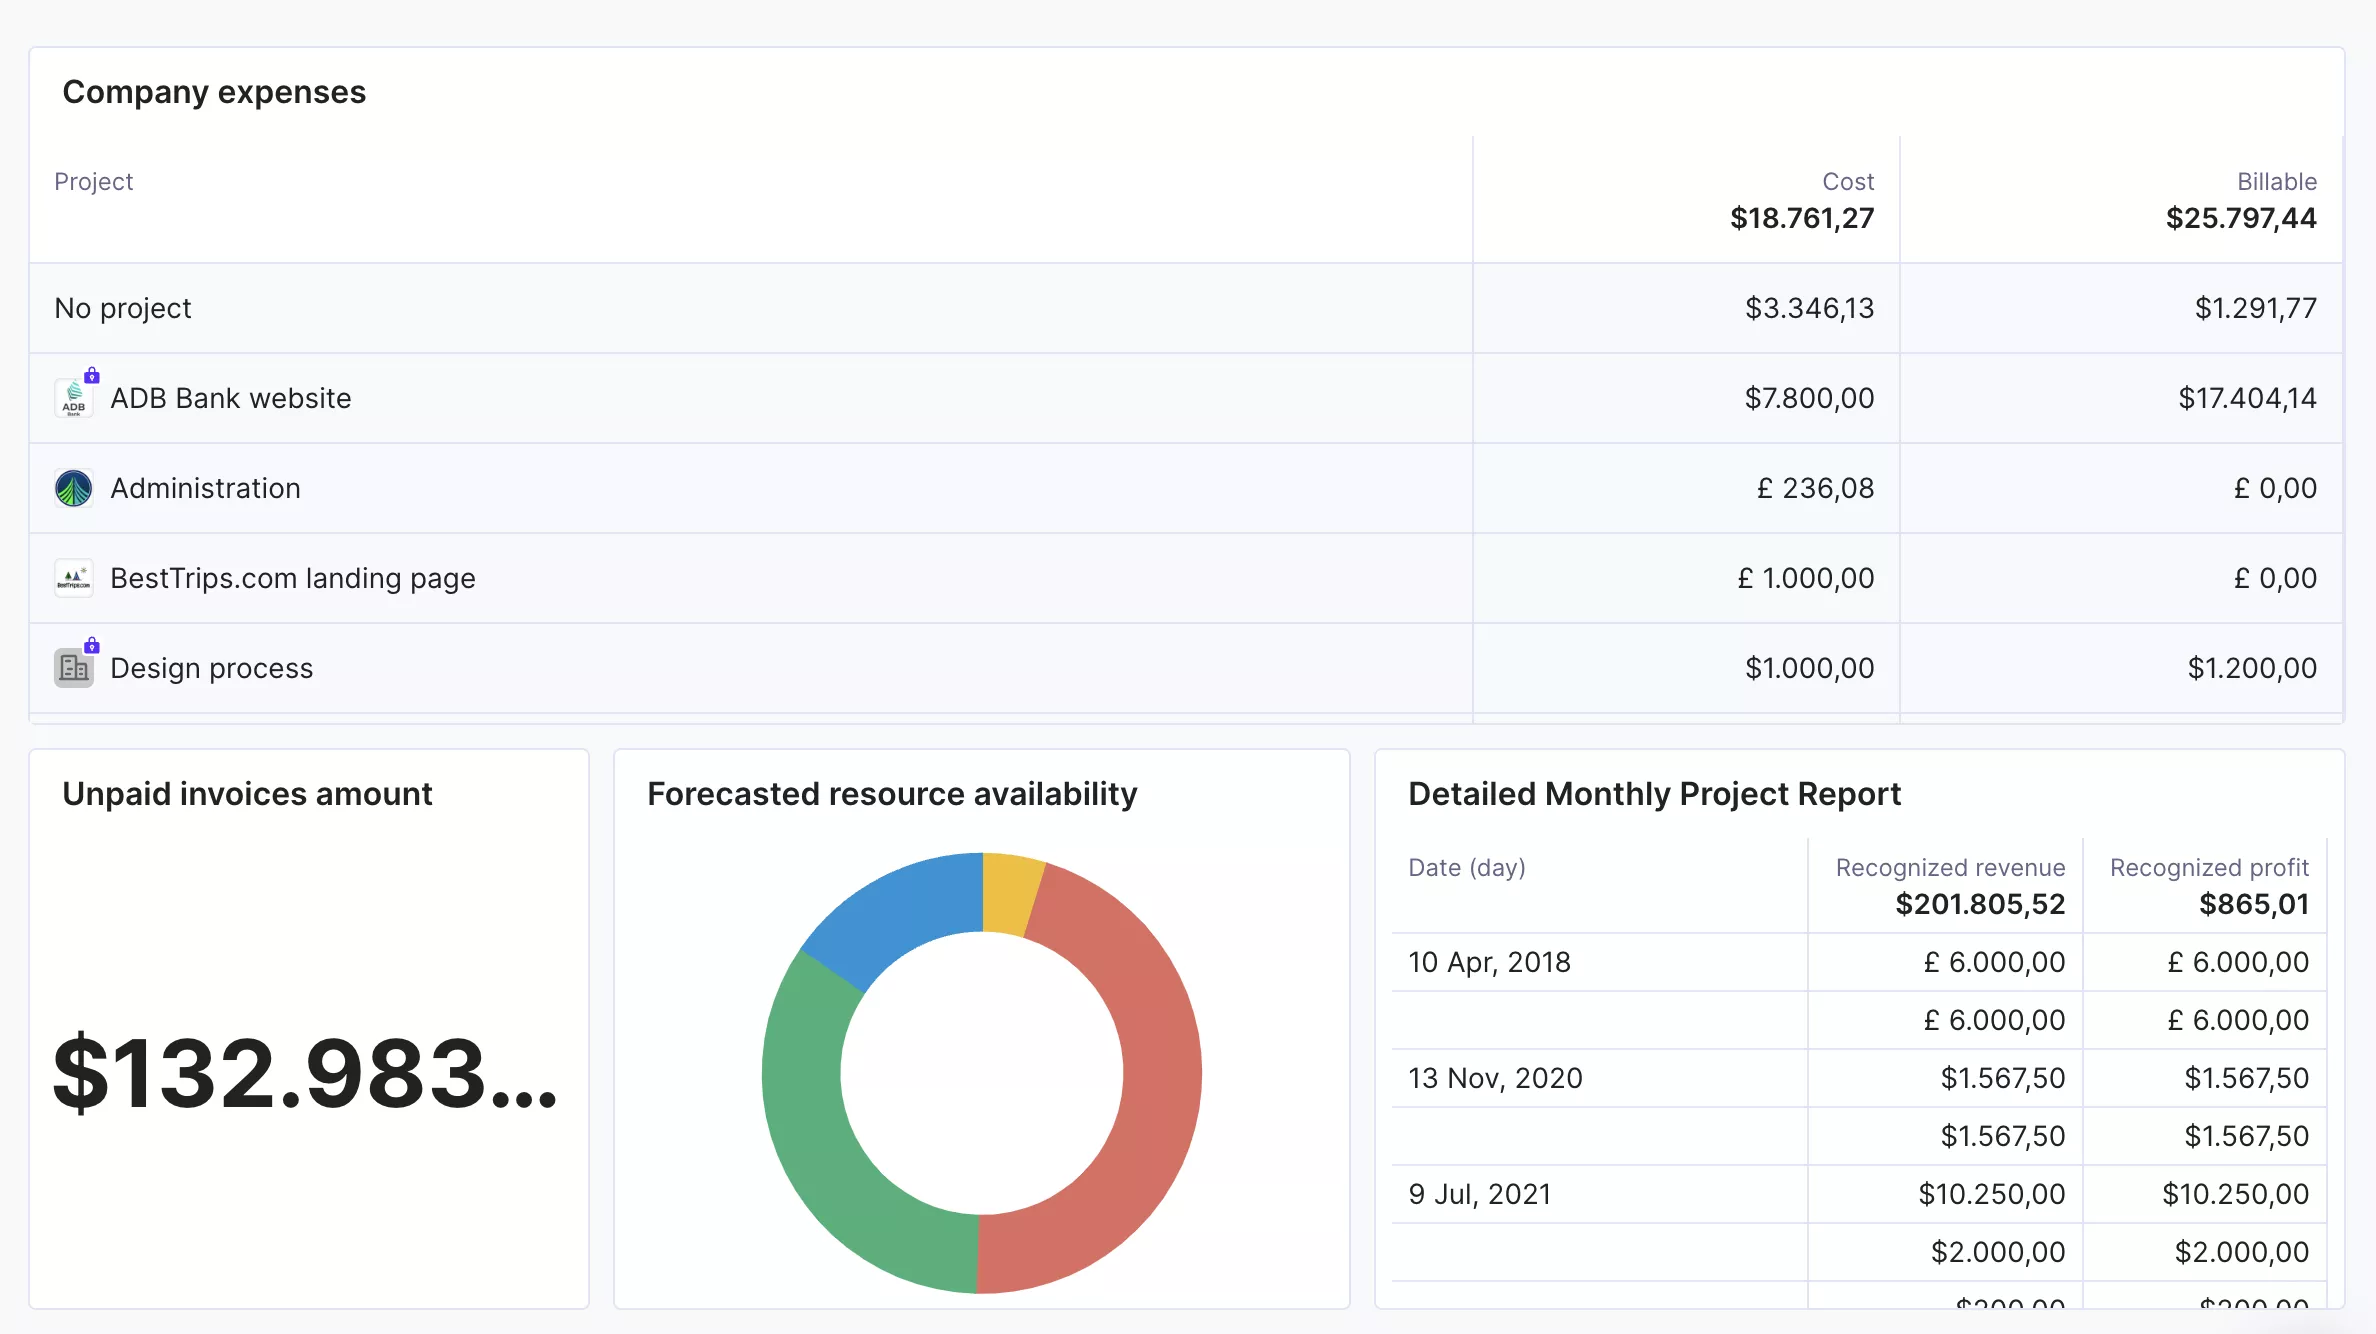Click the BestTrips.com landing page logo

click(x=73, y=578)
